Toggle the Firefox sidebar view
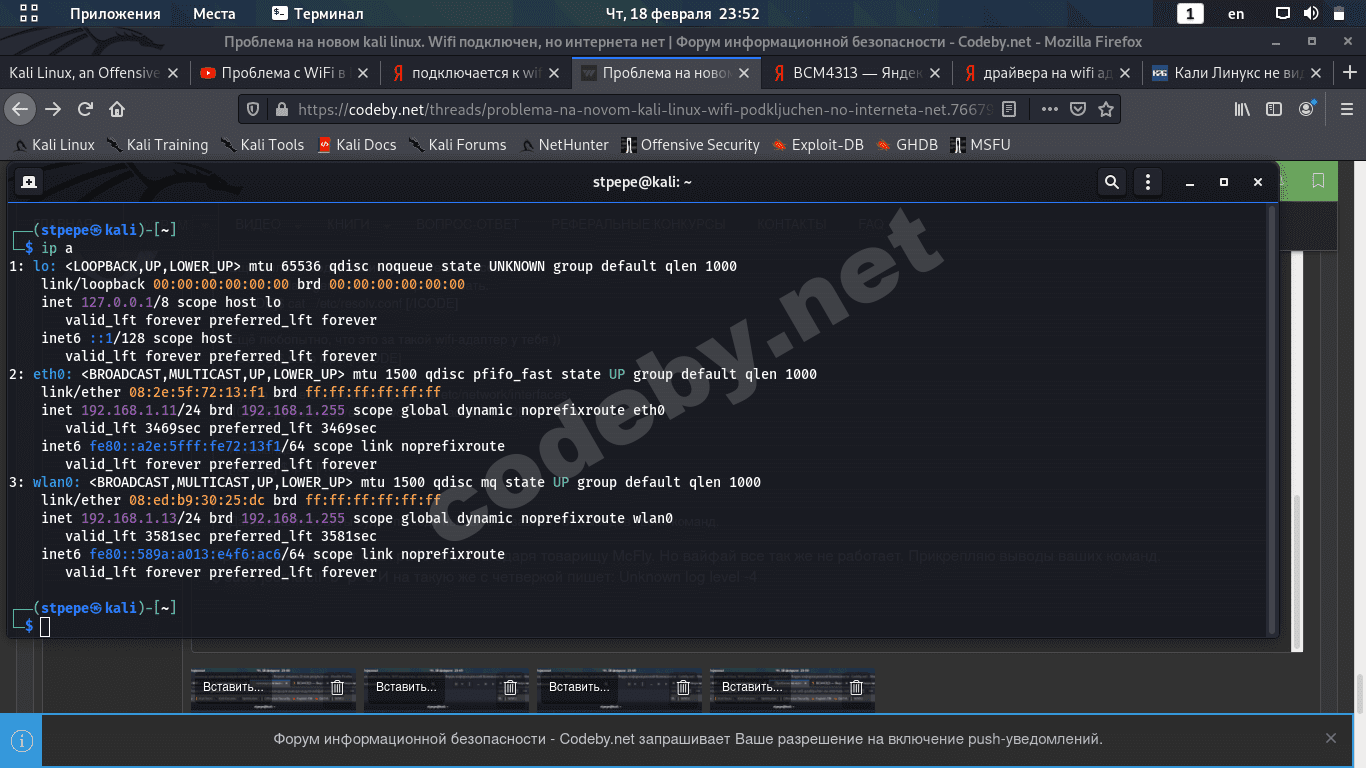The height and width of the screenshot is (768, 1366). 1274,109
